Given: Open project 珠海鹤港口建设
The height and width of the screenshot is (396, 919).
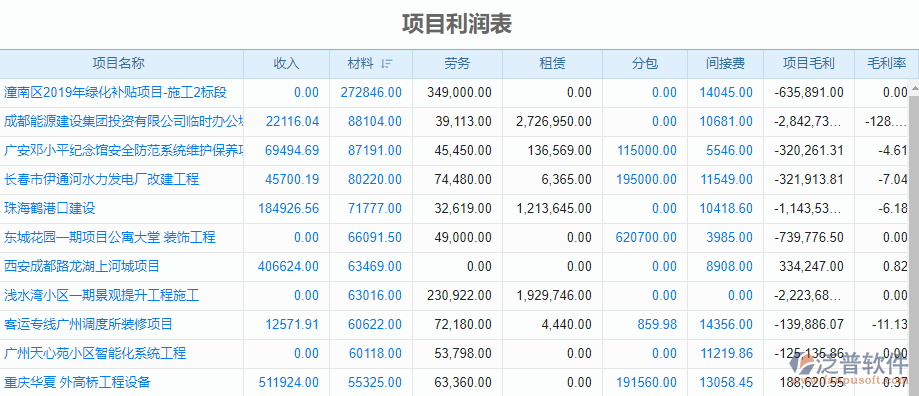Looking at the screenshot, I should (x=50, y=208).
